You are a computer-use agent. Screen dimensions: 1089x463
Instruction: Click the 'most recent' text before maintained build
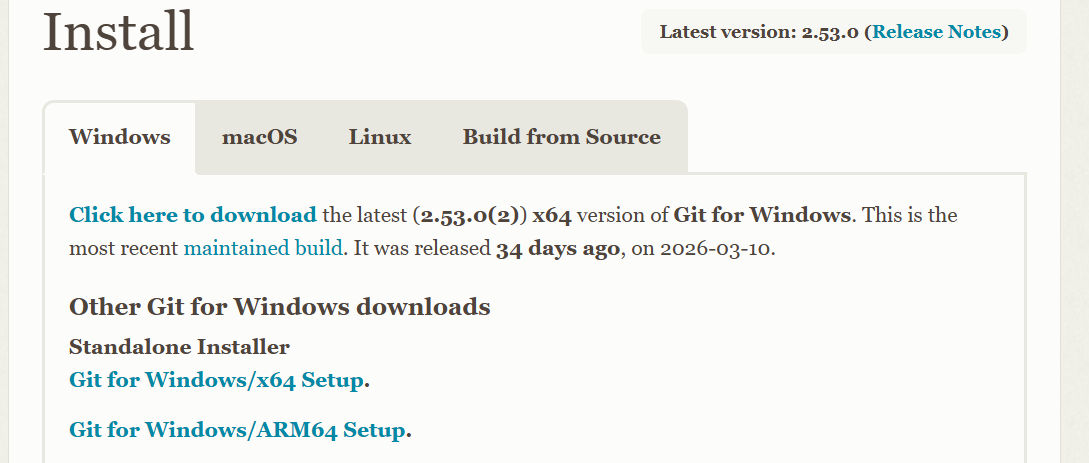point(123,248)
